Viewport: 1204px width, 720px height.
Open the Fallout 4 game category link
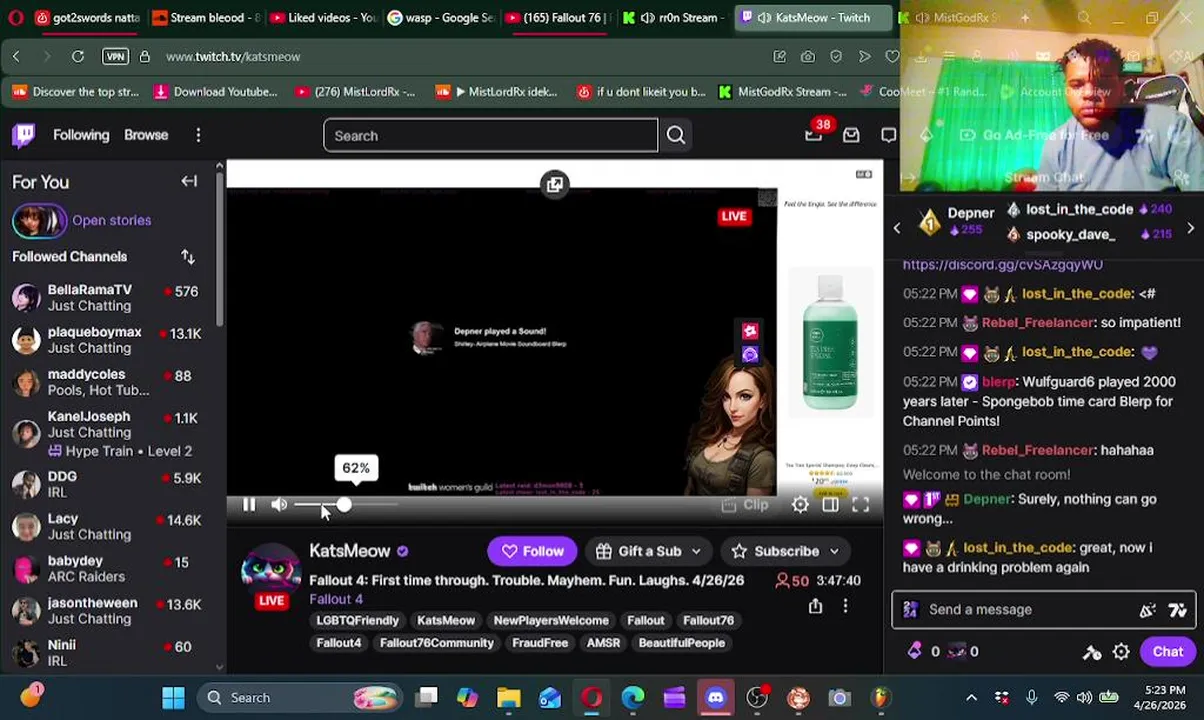pyautogui.click(x=336, y=599)
